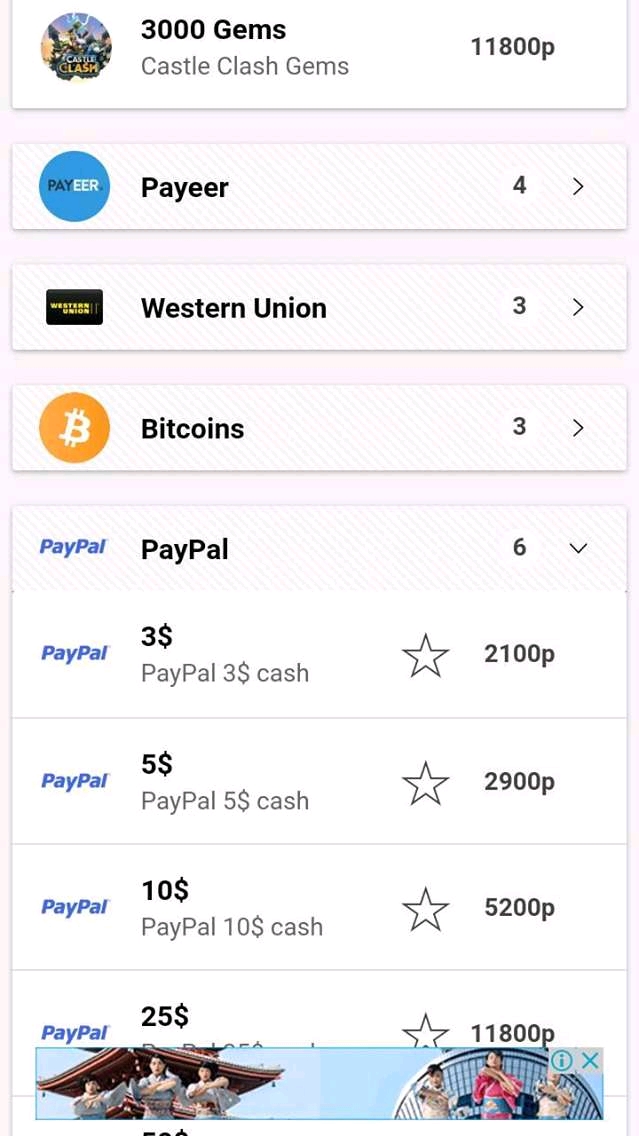Collapse the PayPal category chevron
Image resolution: width=639 pixels, height=1136 pixels.
coord(578,548)
